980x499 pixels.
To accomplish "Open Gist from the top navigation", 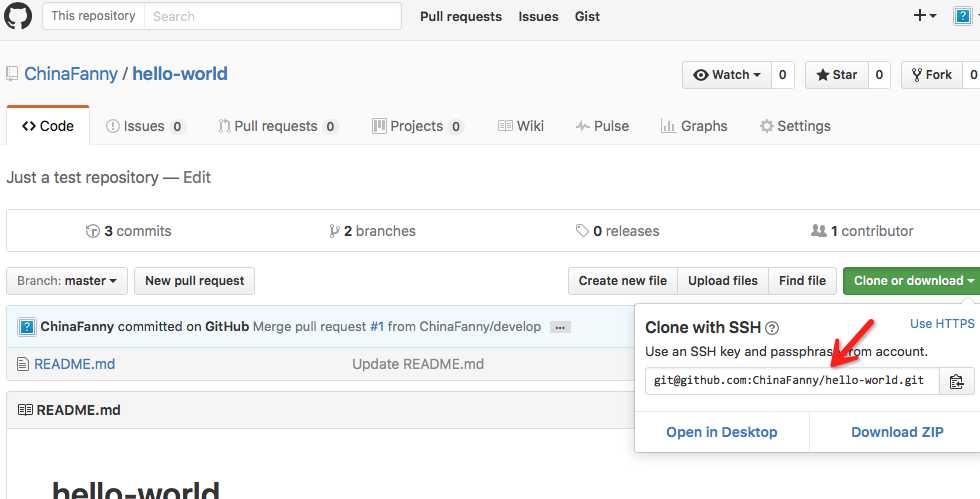I will 588,16.
